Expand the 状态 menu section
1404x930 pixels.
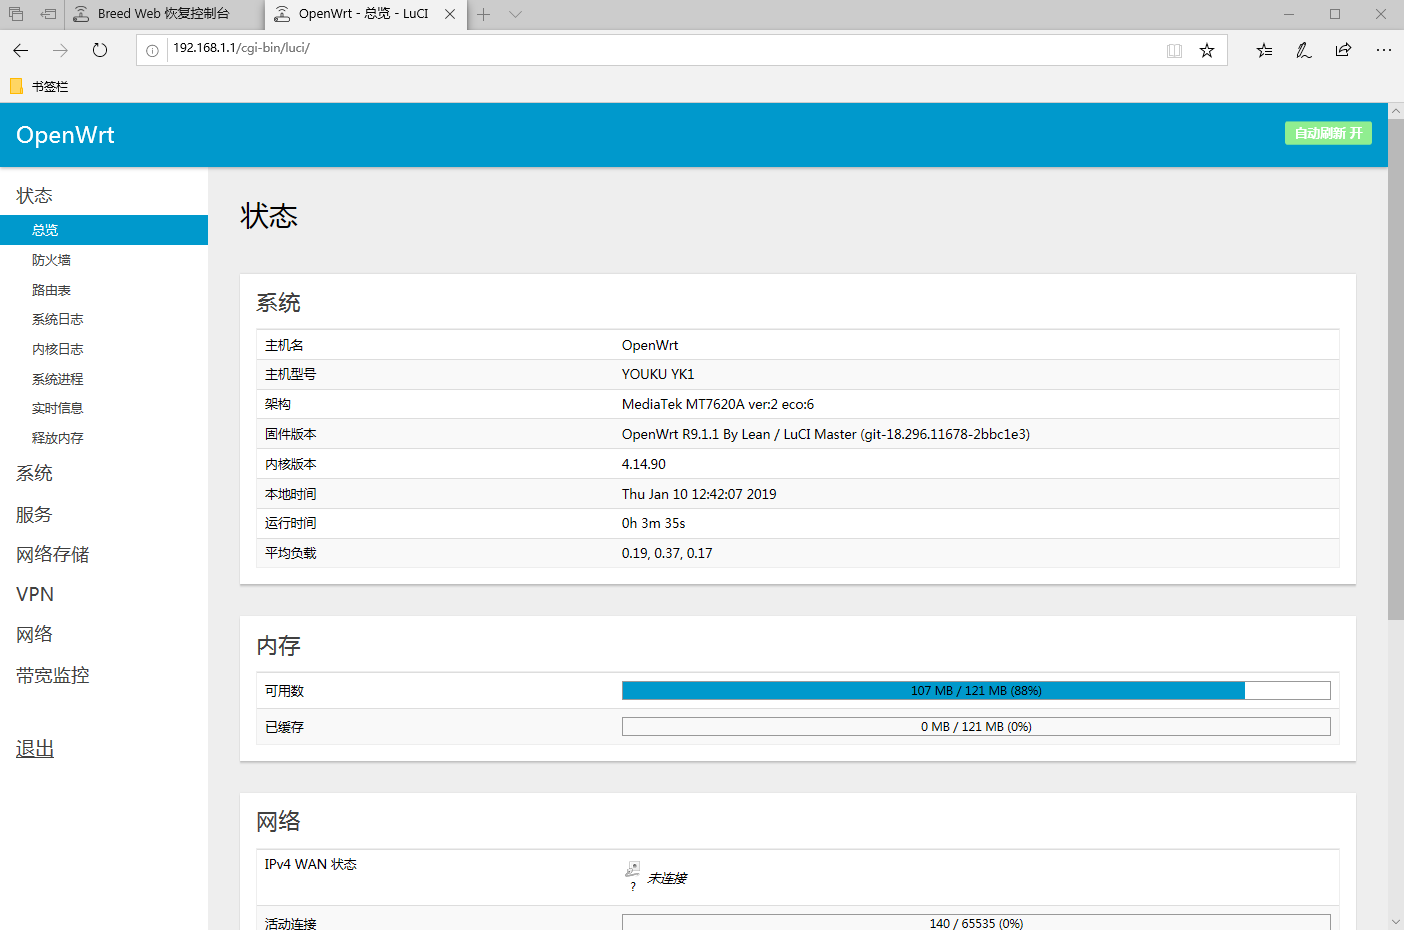pyautogui.click(x=34, y=196)
